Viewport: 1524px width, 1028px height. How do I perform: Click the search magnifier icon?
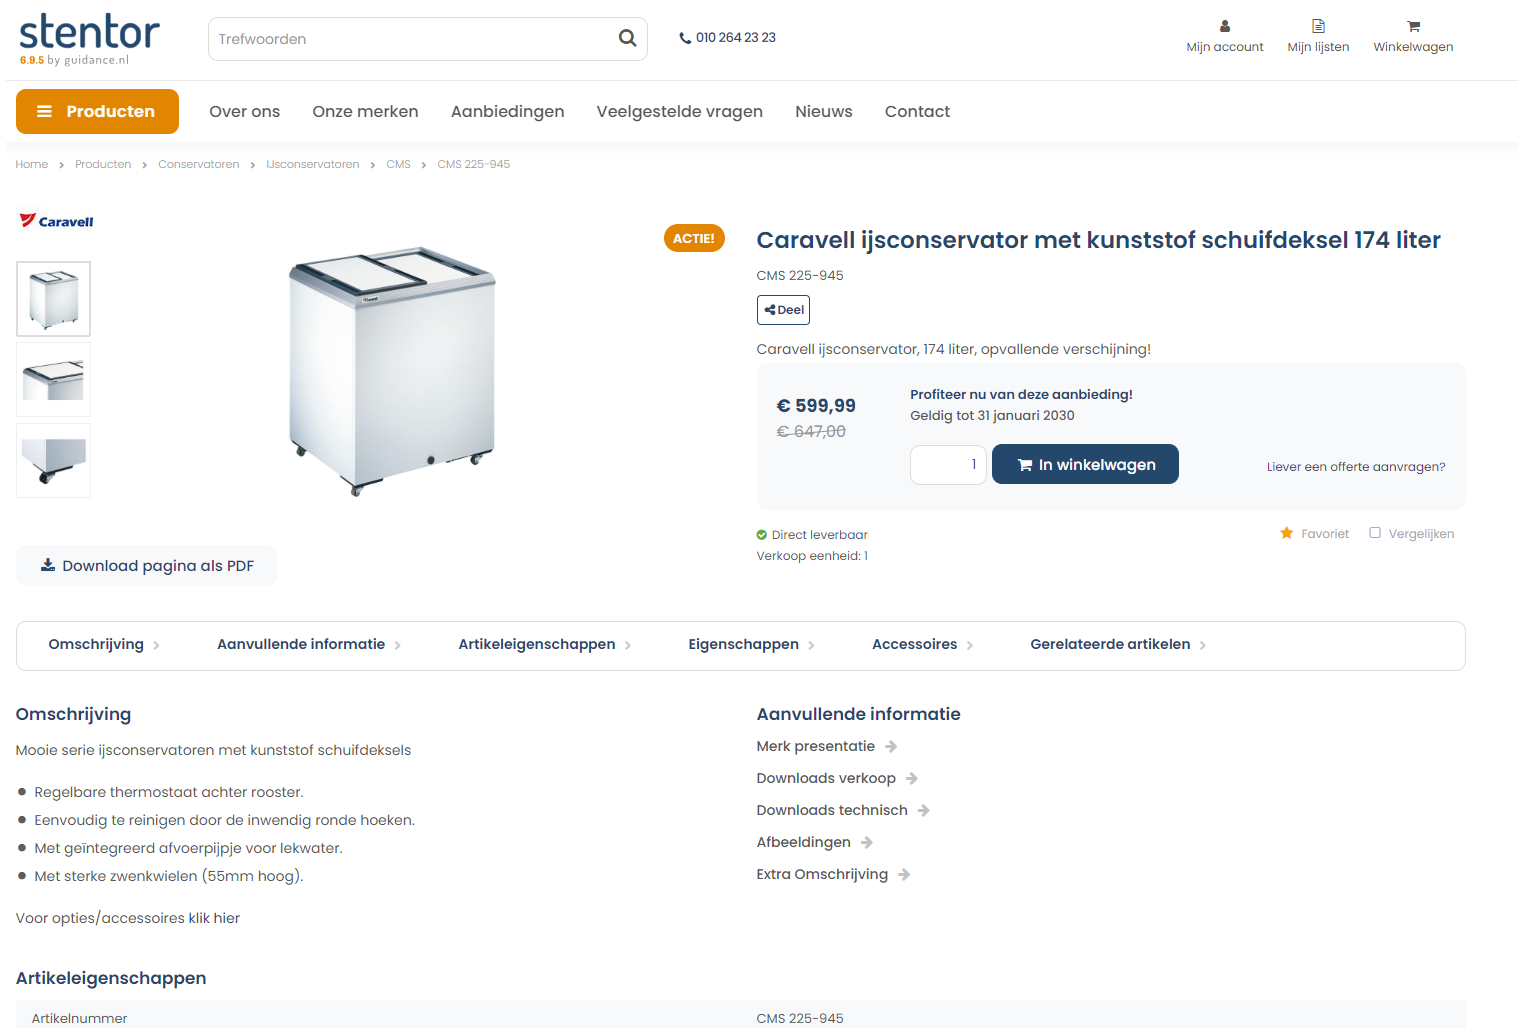[x=627, y=38]
